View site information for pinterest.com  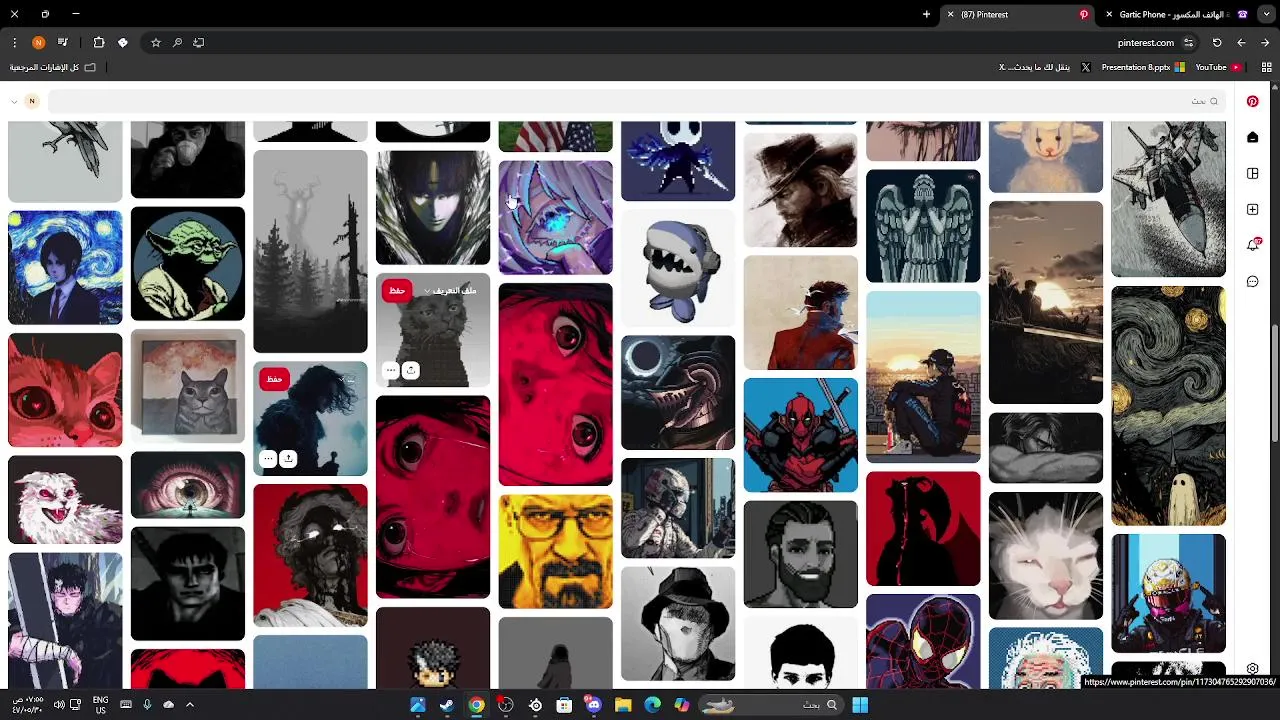point(1189,42)
